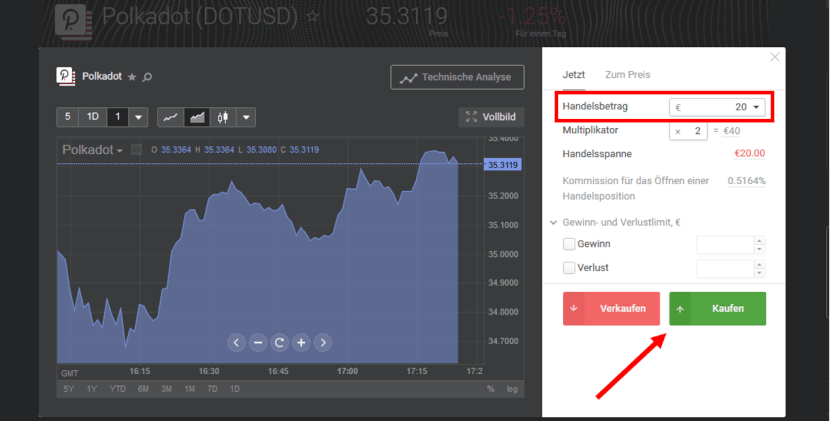Viewport: 830px width, 421px height.
Task: Enter Vollbild fullscreen mode
Action: [x=491, y=117]
